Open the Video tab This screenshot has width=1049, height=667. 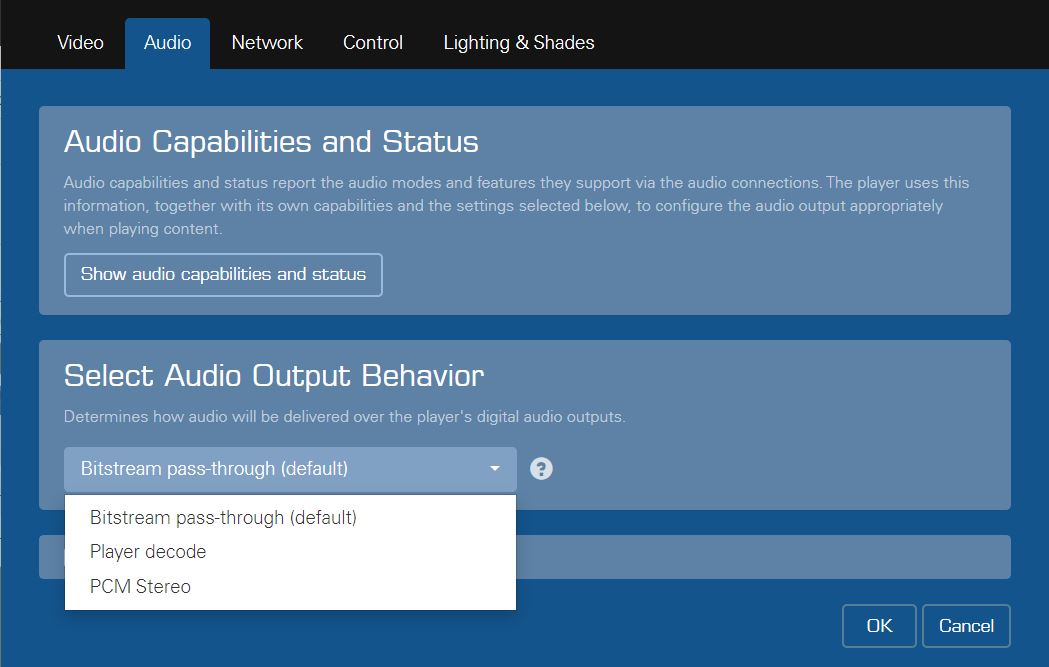[x=80, y=43]
